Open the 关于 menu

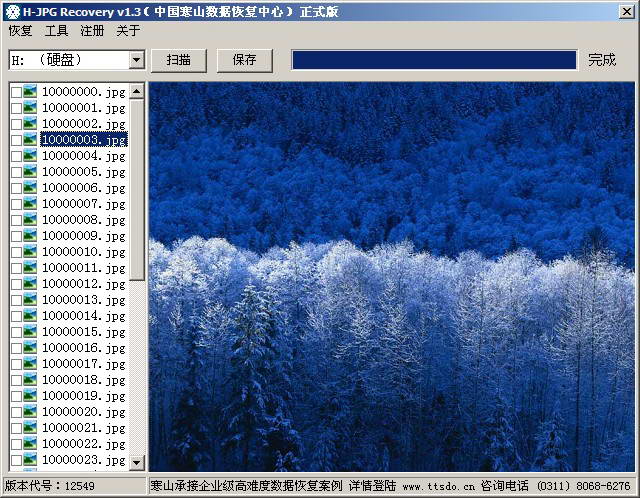tap(128, 31)
